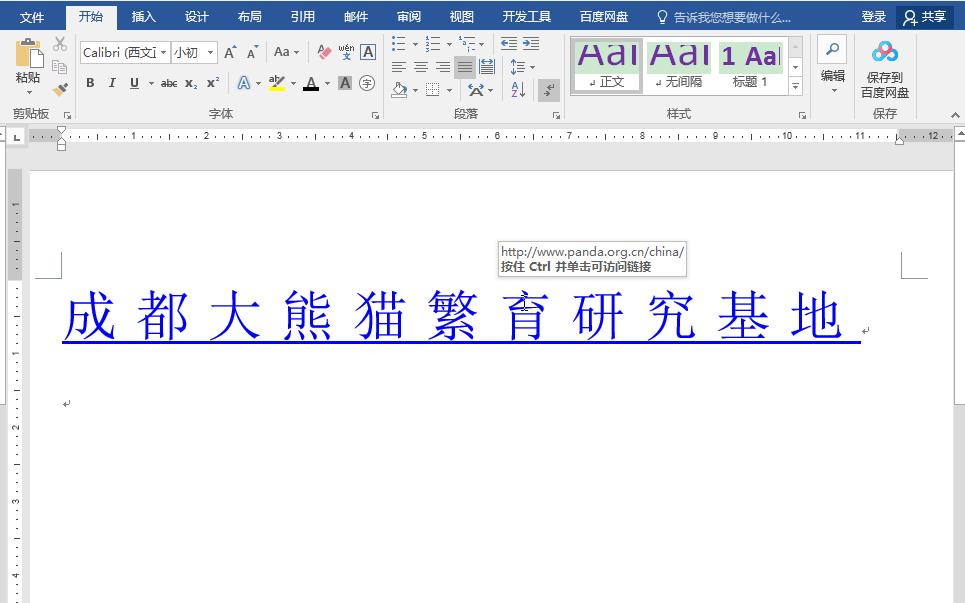
Task: Apply text highlight color
Action: [x=277, y=82]
